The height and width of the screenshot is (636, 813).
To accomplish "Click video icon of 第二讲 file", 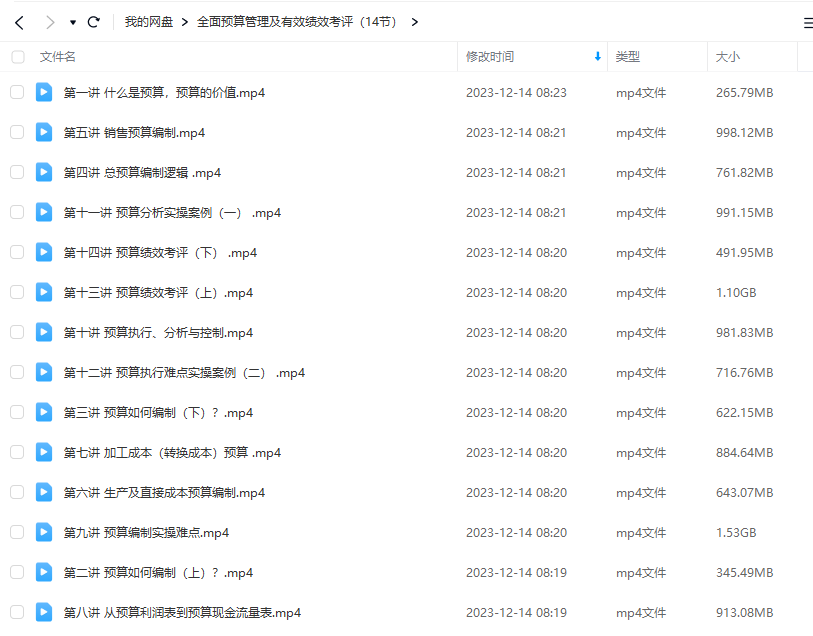I will [x=44, y=572].
